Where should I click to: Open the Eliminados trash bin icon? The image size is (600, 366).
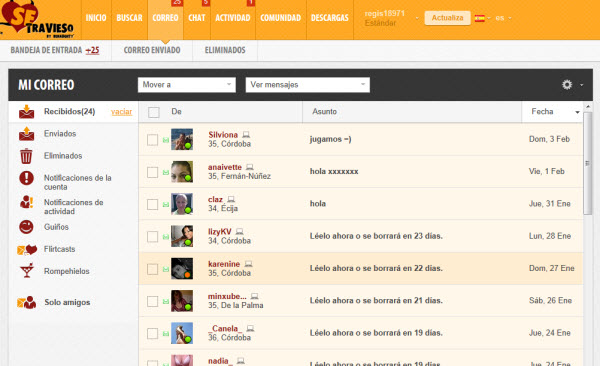click(x=26, y=156)
